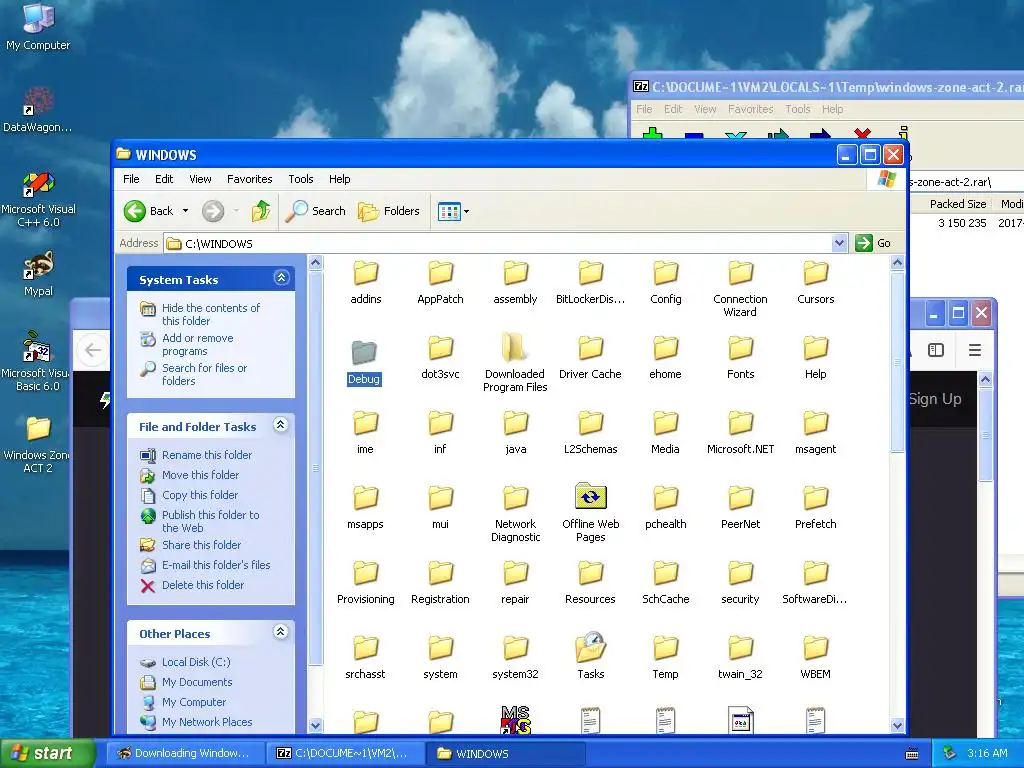Select the WBEM folder icon
The width and height of the screenshot is (1024, 768).
point(816,648)
